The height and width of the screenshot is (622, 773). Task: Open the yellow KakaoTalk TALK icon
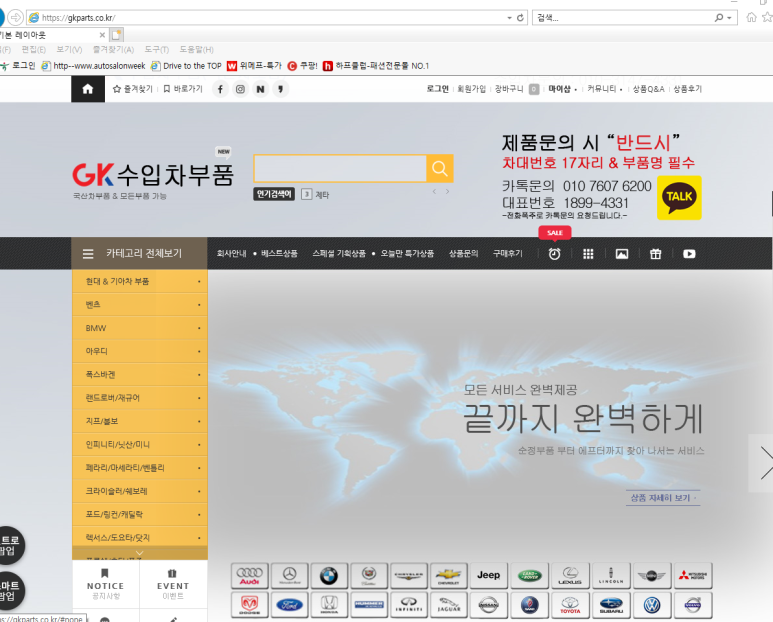679,198
